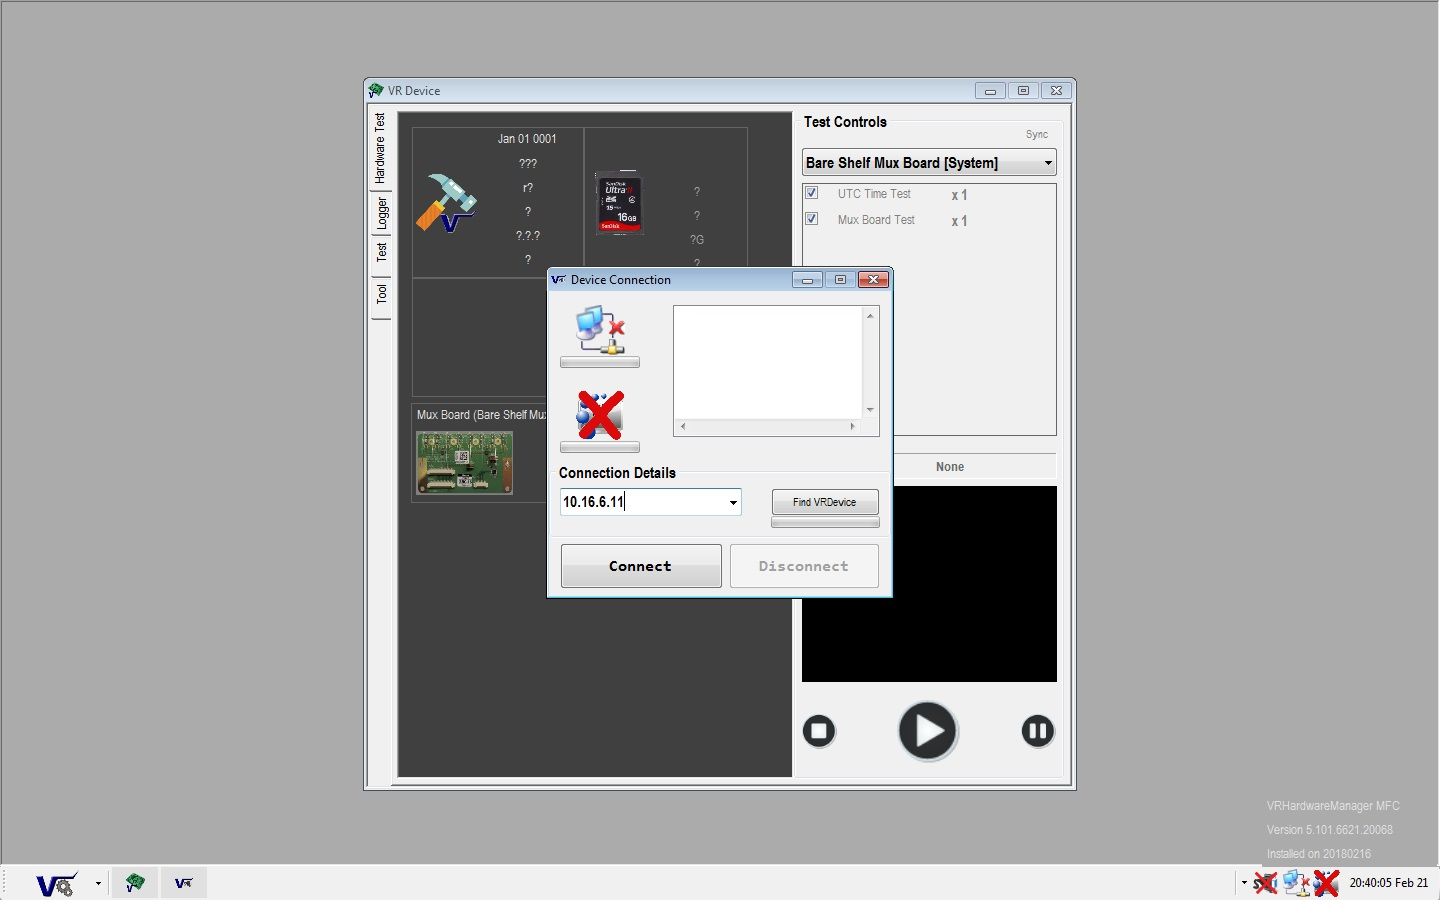
Task: Expand the hidden icons arrow in the system tray
Action: (x=1243, y=883)
